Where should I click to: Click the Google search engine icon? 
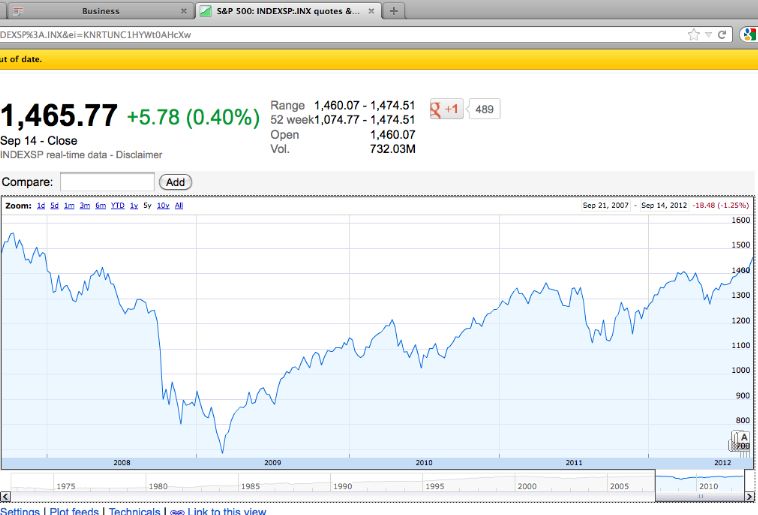749,34
